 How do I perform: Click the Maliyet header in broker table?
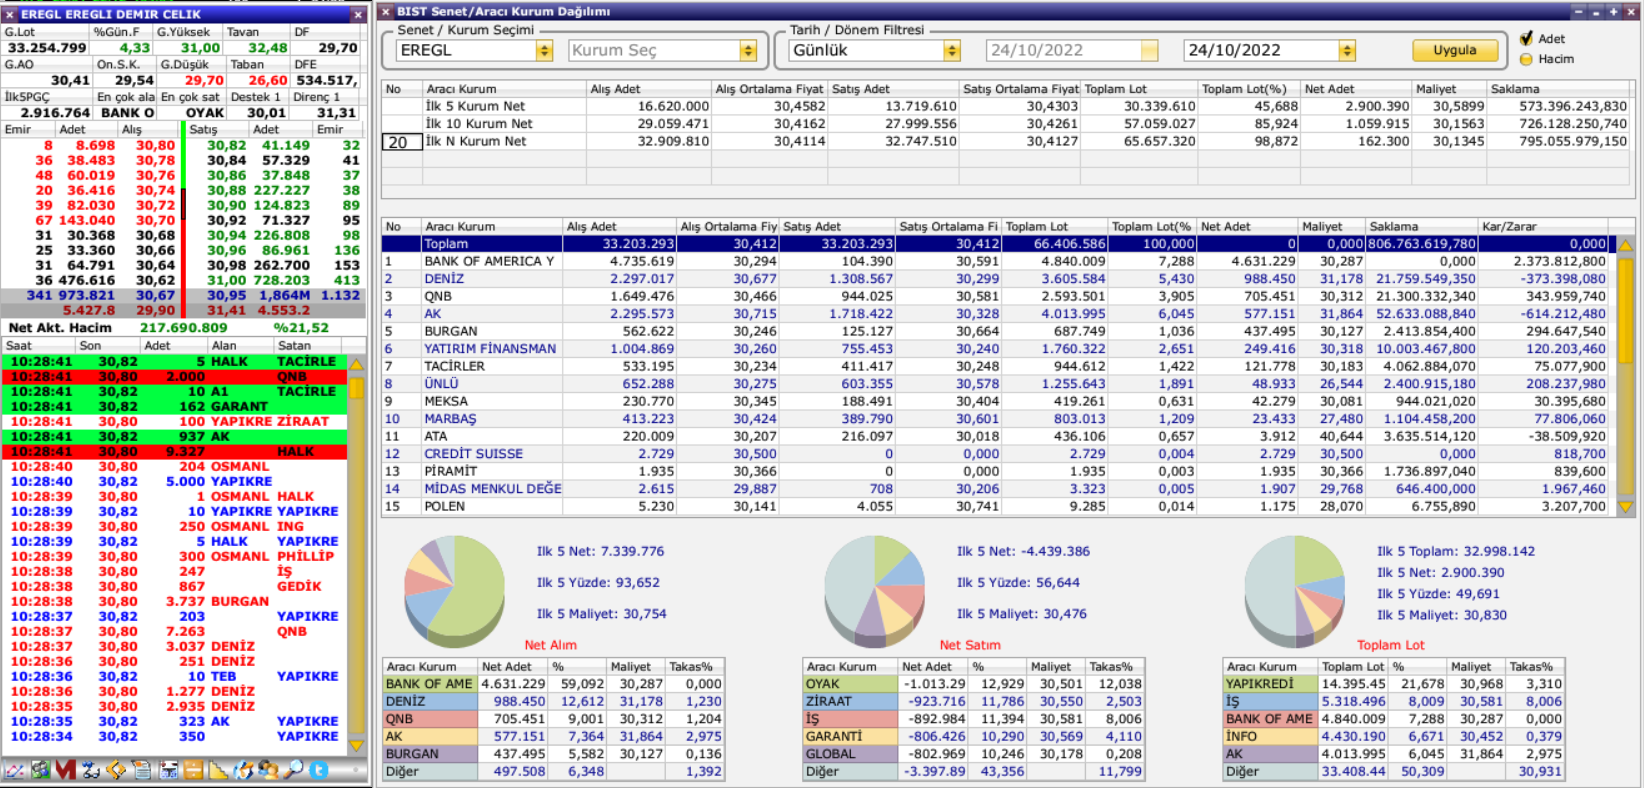click(x=1332, y=227)
